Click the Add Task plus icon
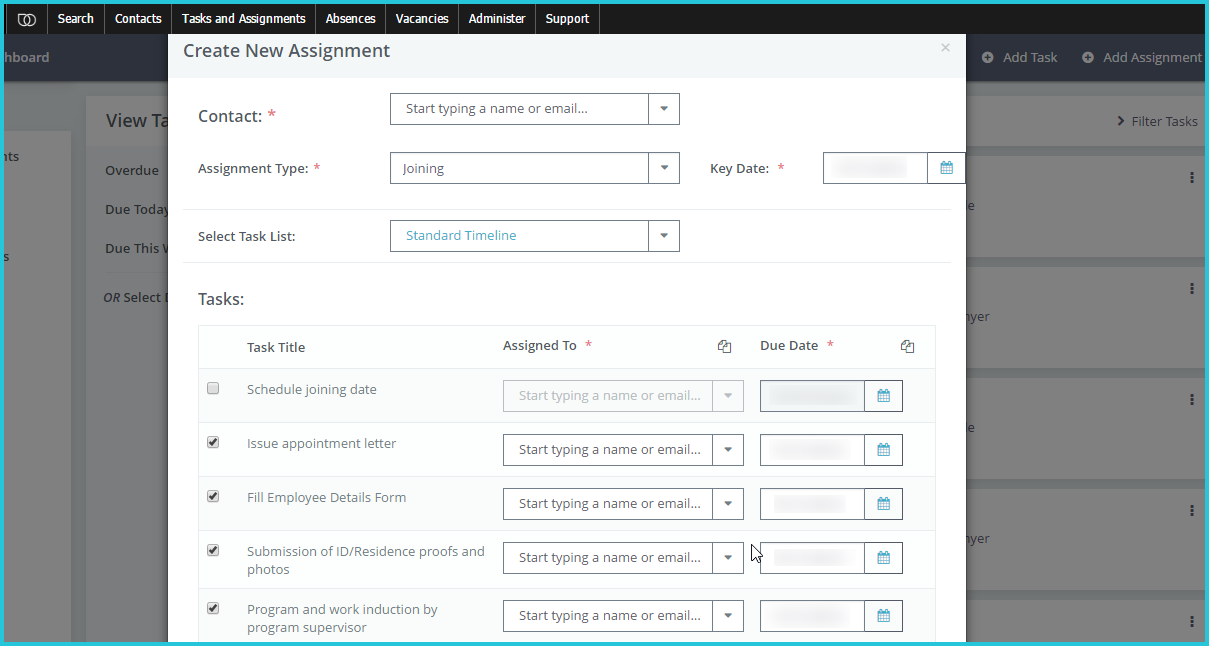Screen dimensions: 1209x646 [x=988, y=58]
